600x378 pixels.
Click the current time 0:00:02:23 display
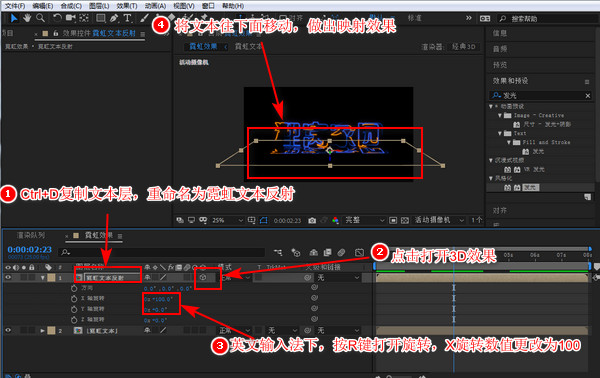(29, 249)
